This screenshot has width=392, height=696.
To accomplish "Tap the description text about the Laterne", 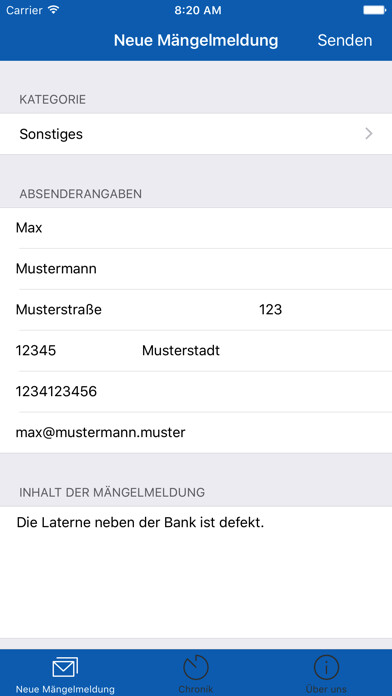I will click(140, 522).
